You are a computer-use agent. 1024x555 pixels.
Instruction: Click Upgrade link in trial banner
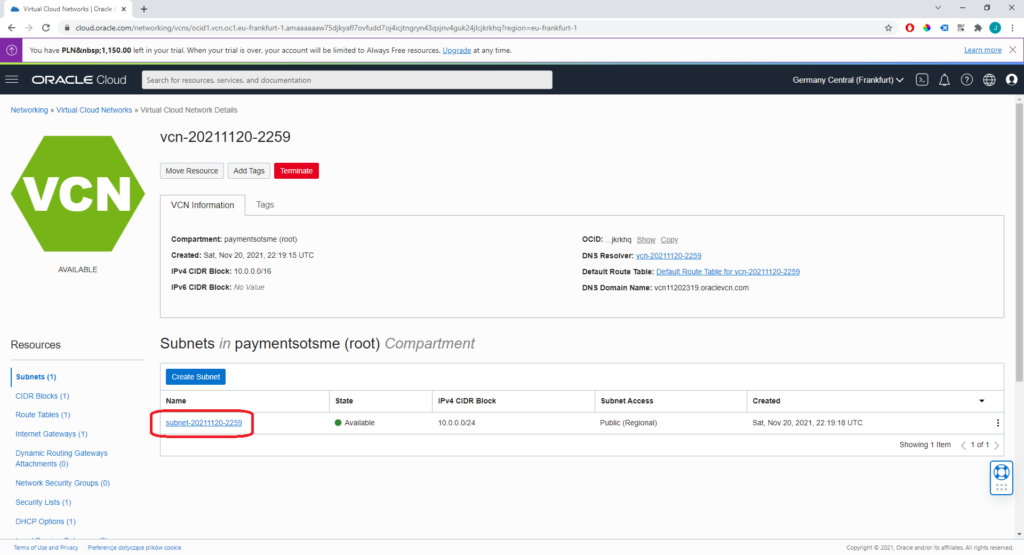tap(456, 50)
